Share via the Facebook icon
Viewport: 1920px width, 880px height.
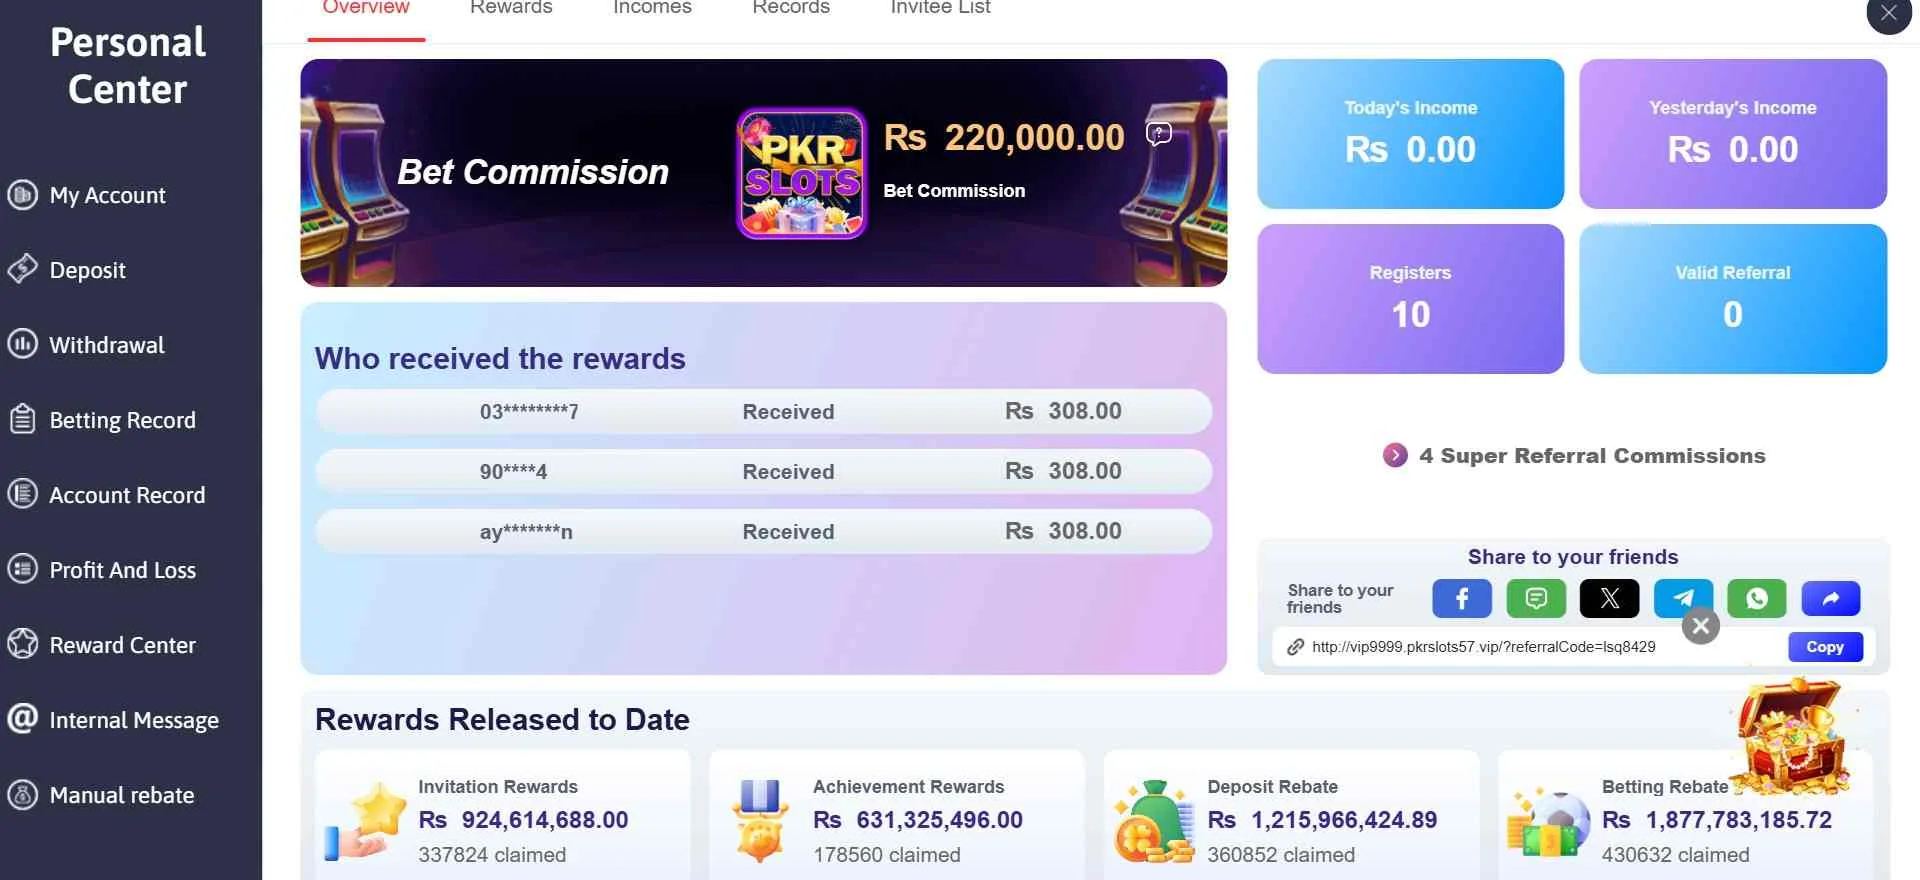tap(1461, 598)
